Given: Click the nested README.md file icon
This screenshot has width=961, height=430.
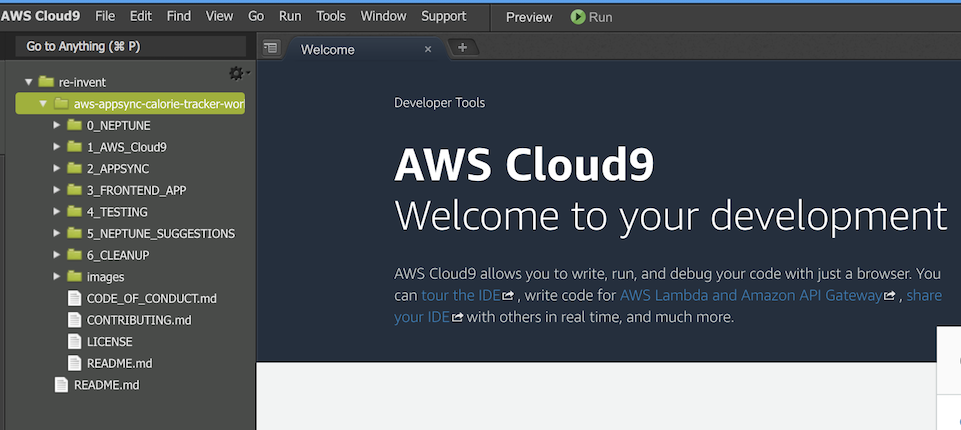Looking at the screenshot, I should (x=74, y=363).
